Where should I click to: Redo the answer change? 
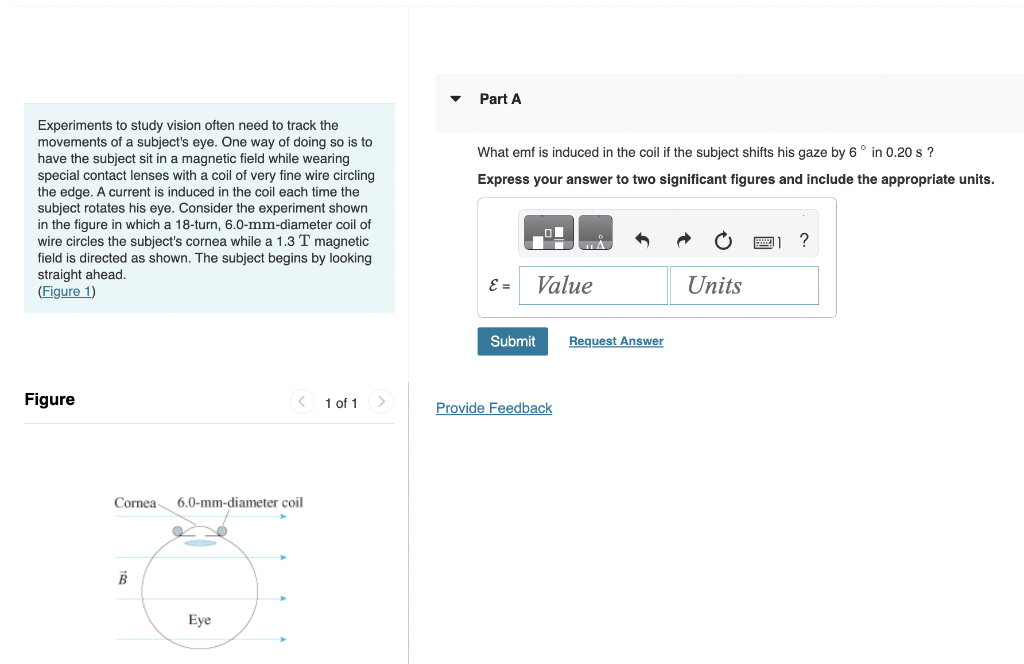point(683,240)
